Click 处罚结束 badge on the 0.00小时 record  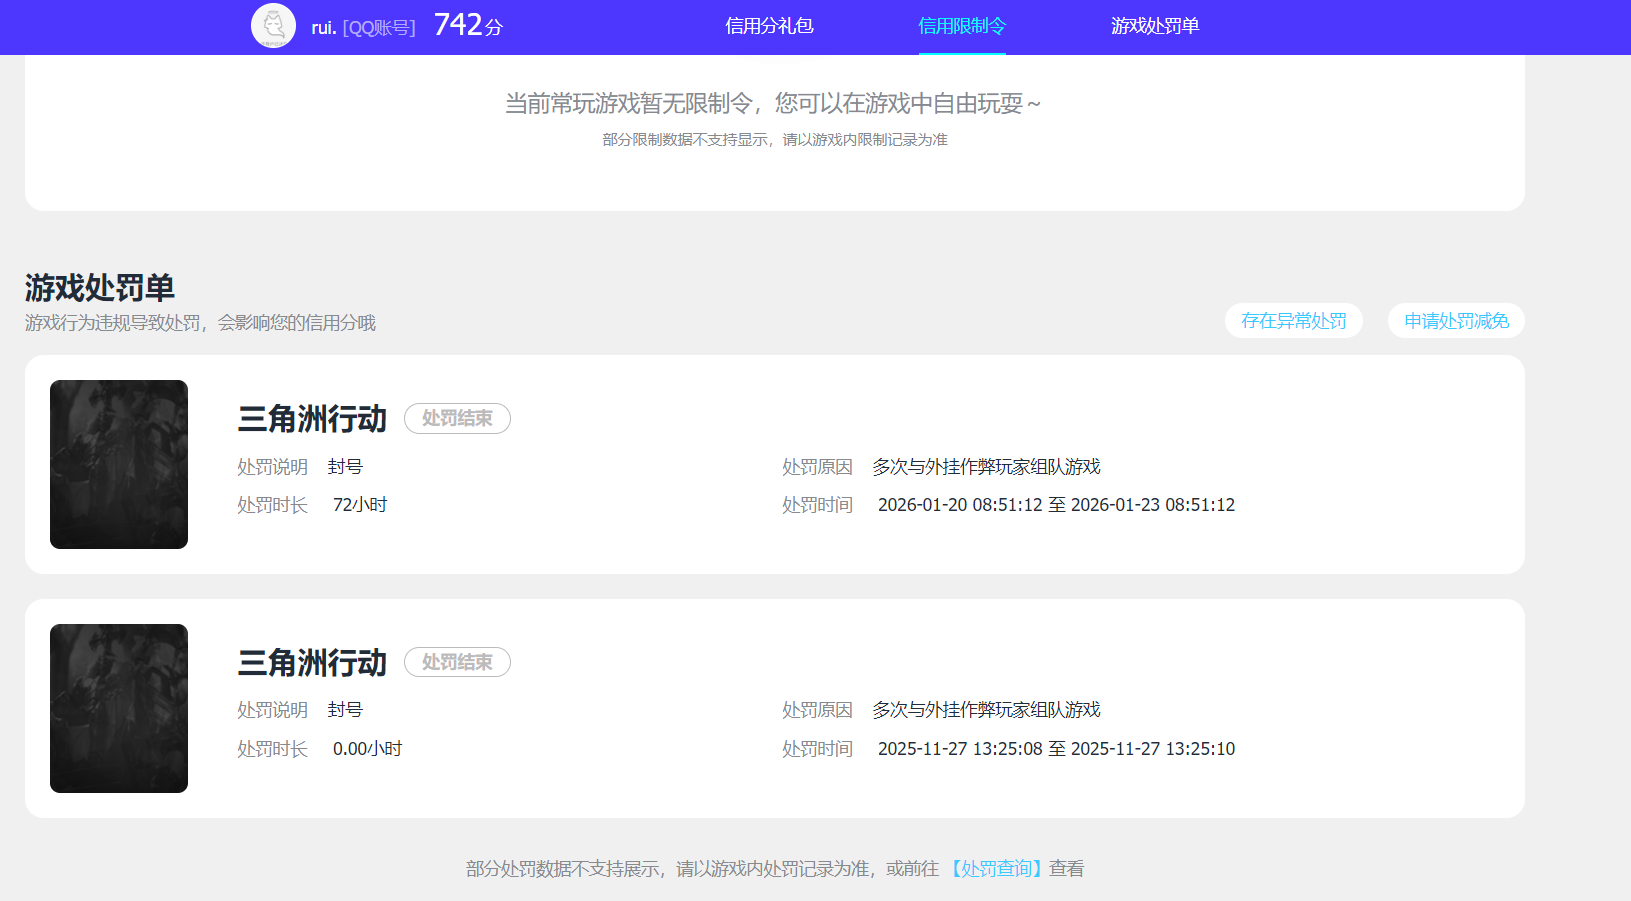pyautogui.click(x=457, y=662)
